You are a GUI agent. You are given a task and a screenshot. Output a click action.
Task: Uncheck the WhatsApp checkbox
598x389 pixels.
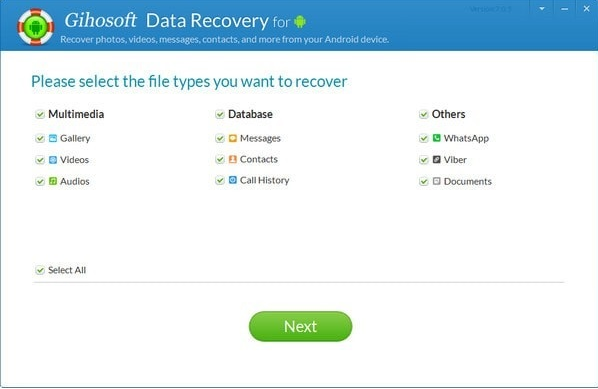pos(423,138)
